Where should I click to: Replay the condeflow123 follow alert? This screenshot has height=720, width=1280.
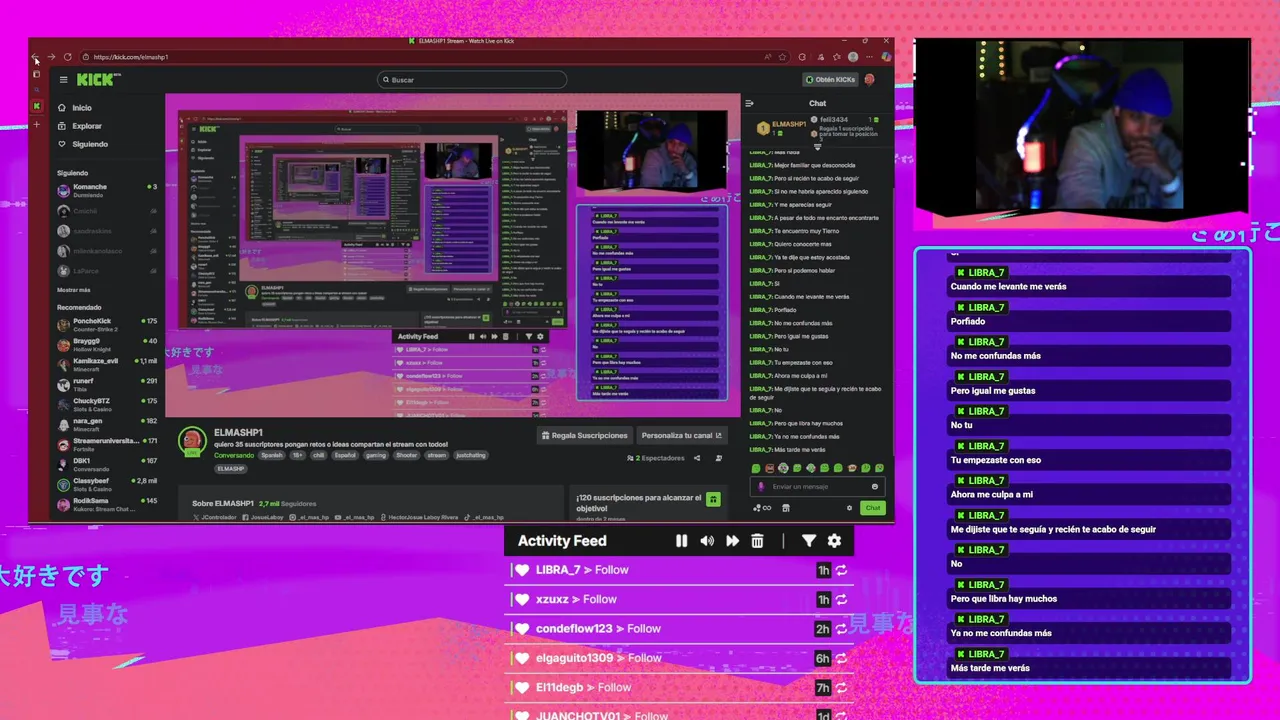(841, 629)
